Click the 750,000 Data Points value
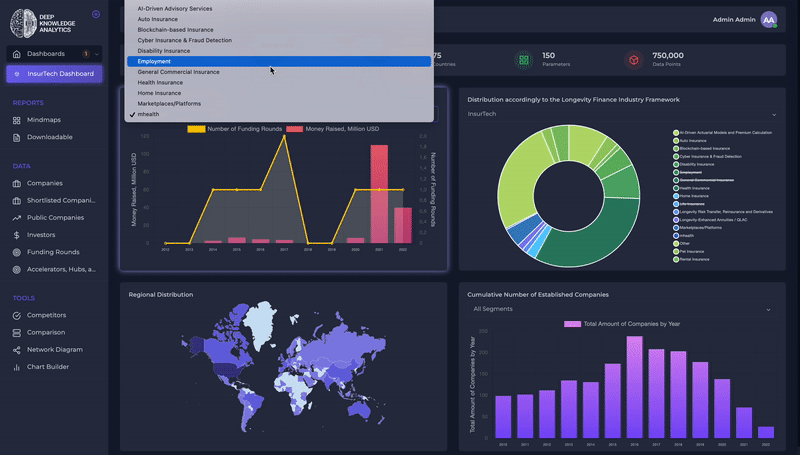 point(668,56)
